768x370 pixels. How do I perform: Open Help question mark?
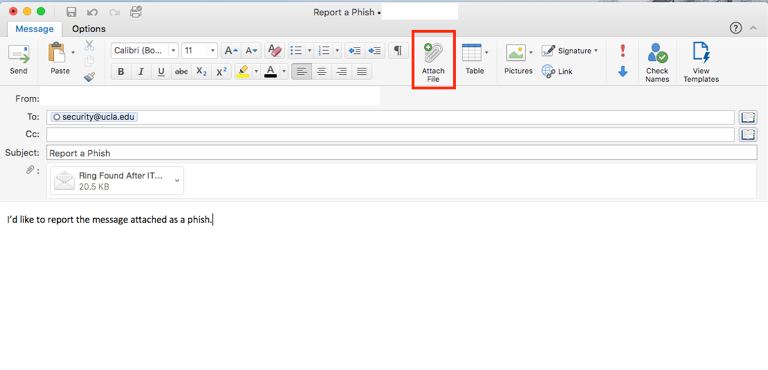736,28
